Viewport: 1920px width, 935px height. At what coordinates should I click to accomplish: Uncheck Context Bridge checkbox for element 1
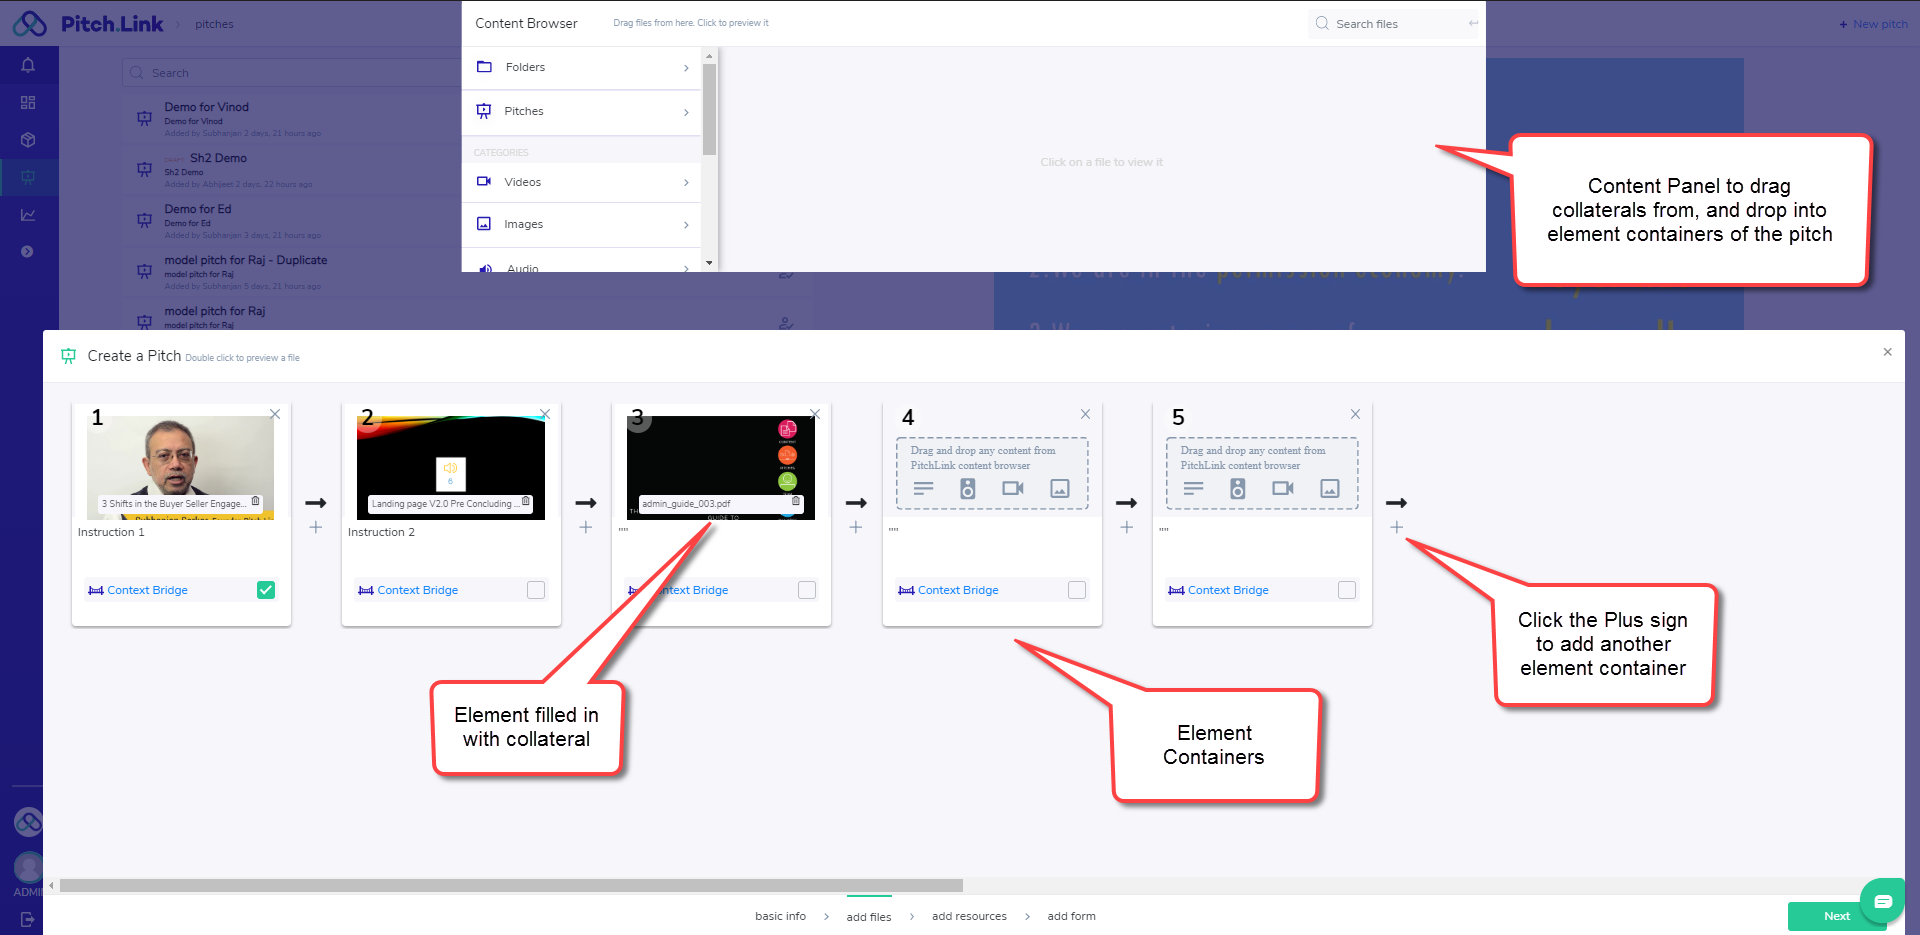coord(266,590)
